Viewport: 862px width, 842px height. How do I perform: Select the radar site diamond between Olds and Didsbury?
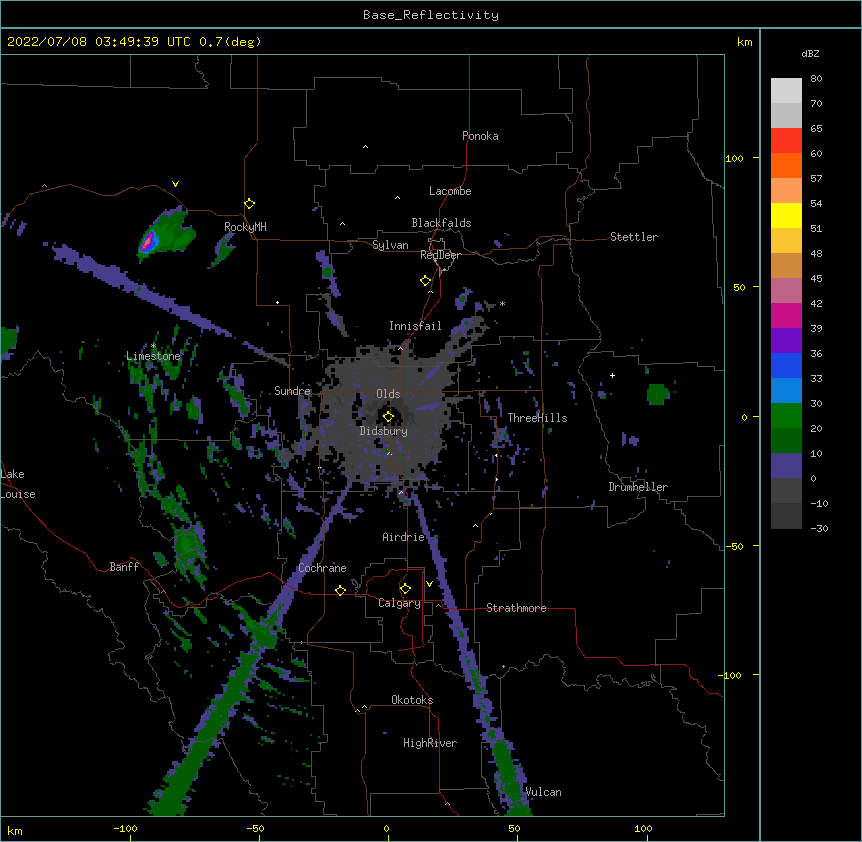pyautogui.click(x=388, y=417)
